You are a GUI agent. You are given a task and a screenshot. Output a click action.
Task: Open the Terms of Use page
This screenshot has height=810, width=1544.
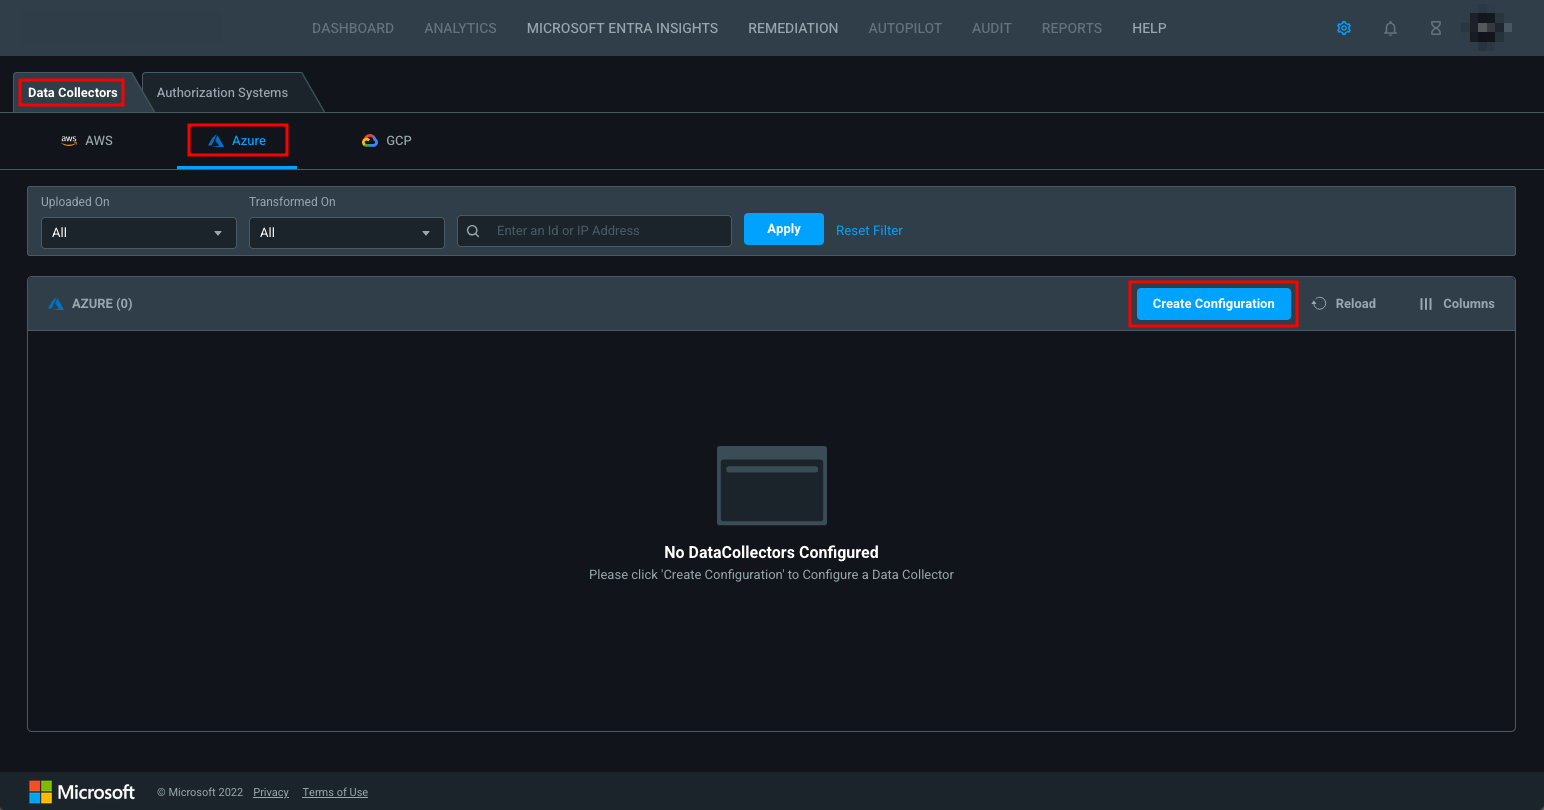(334, 791)
